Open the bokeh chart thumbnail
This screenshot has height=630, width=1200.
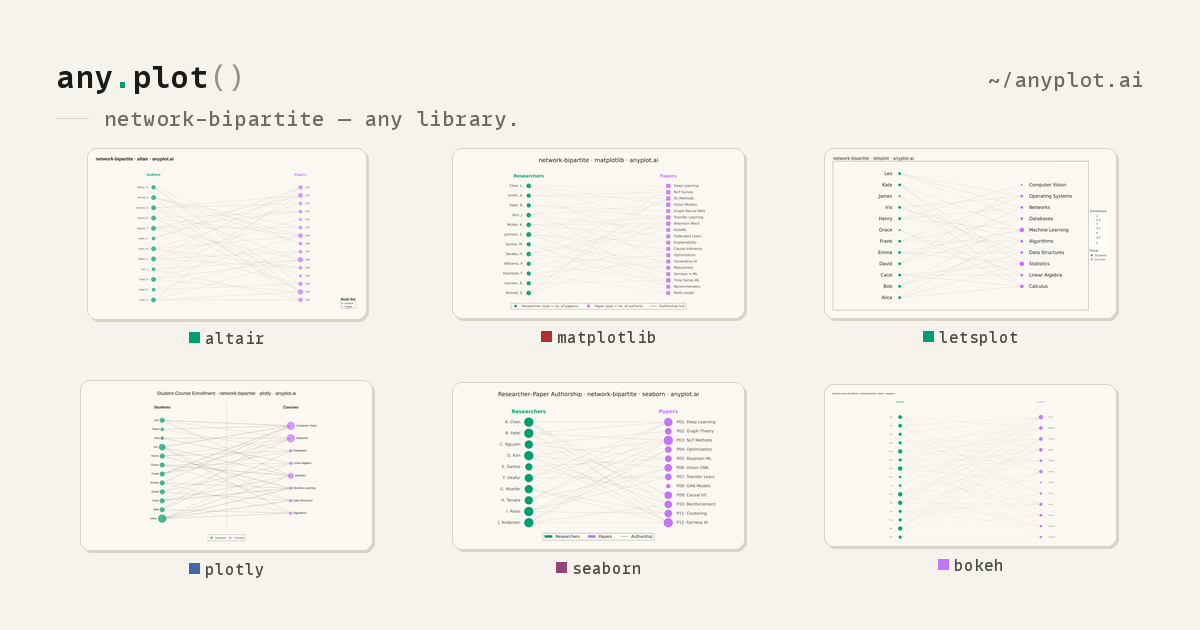[x=970, y=465]
